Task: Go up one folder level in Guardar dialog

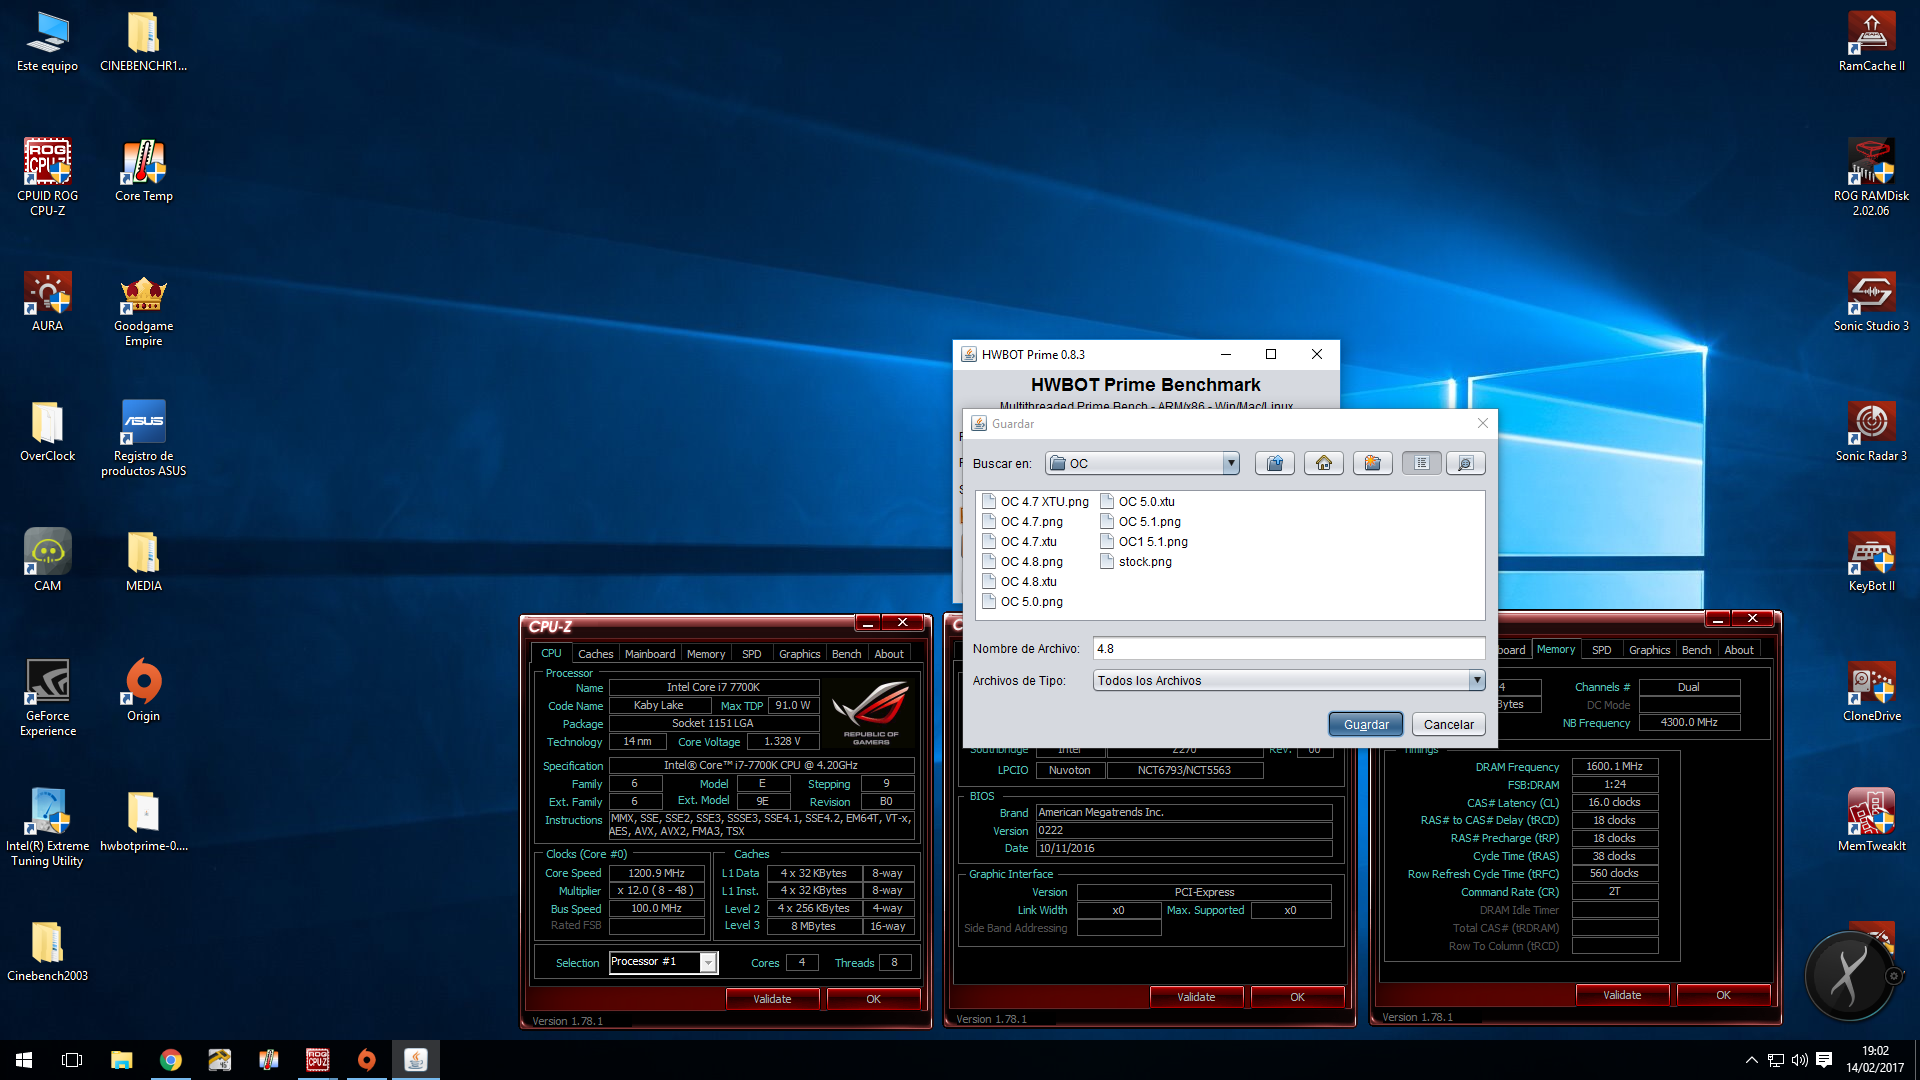Action: (x=1274, y=463)
